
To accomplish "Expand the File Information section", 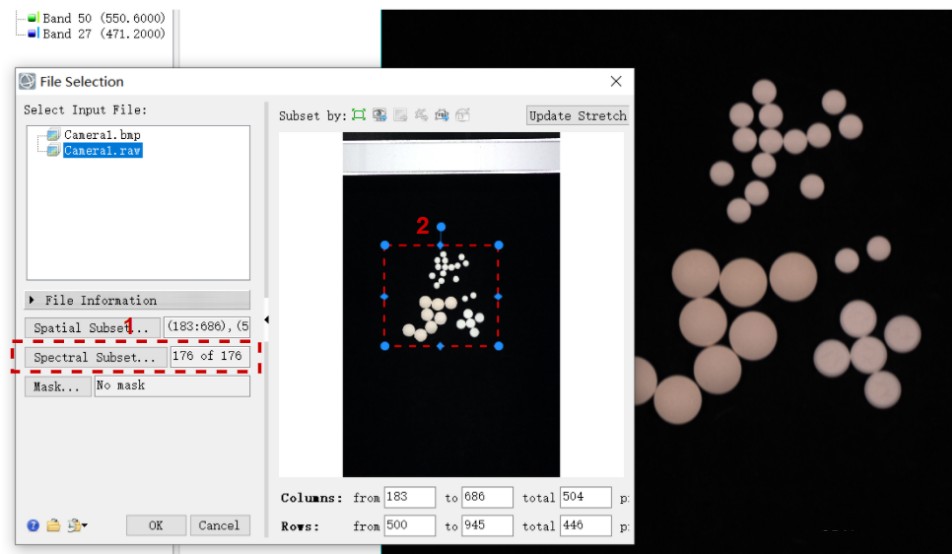I will click(x=137, y=300).
